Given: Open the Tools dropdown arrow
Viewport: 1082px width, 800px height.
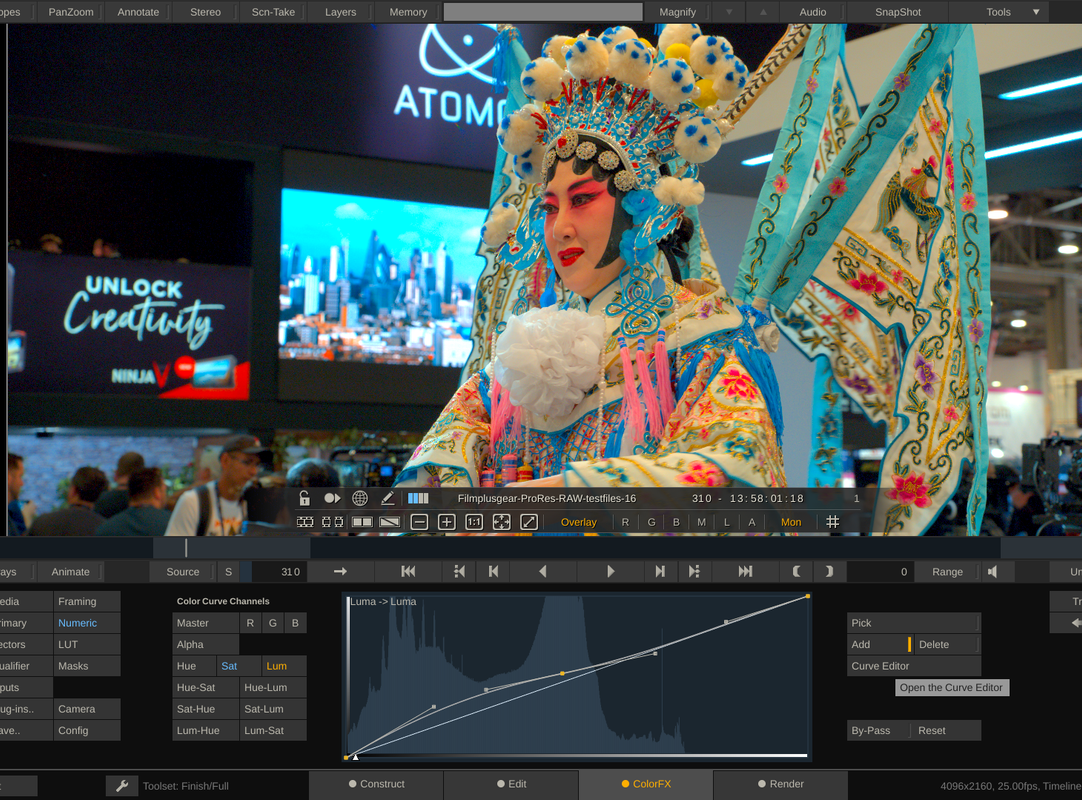Looking at the screenshot, I should tap(1036, 12).
